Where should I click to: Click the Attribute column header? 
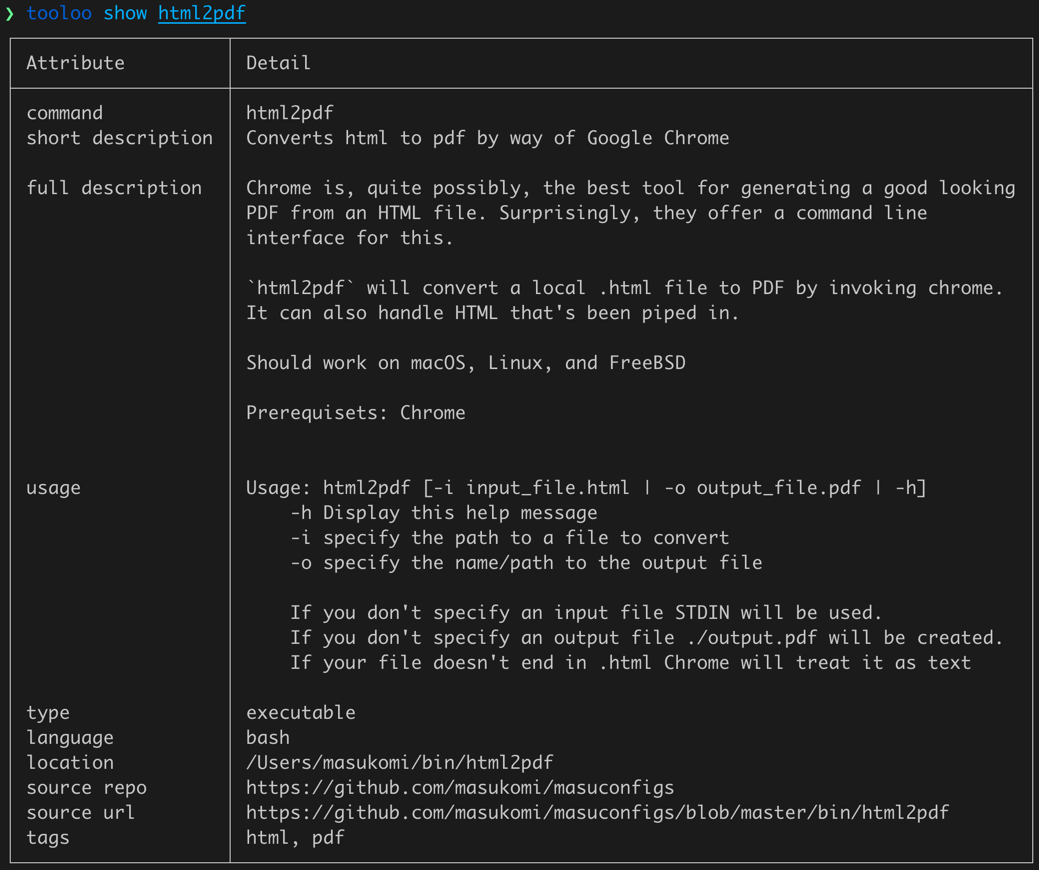[x=74, y=62]
